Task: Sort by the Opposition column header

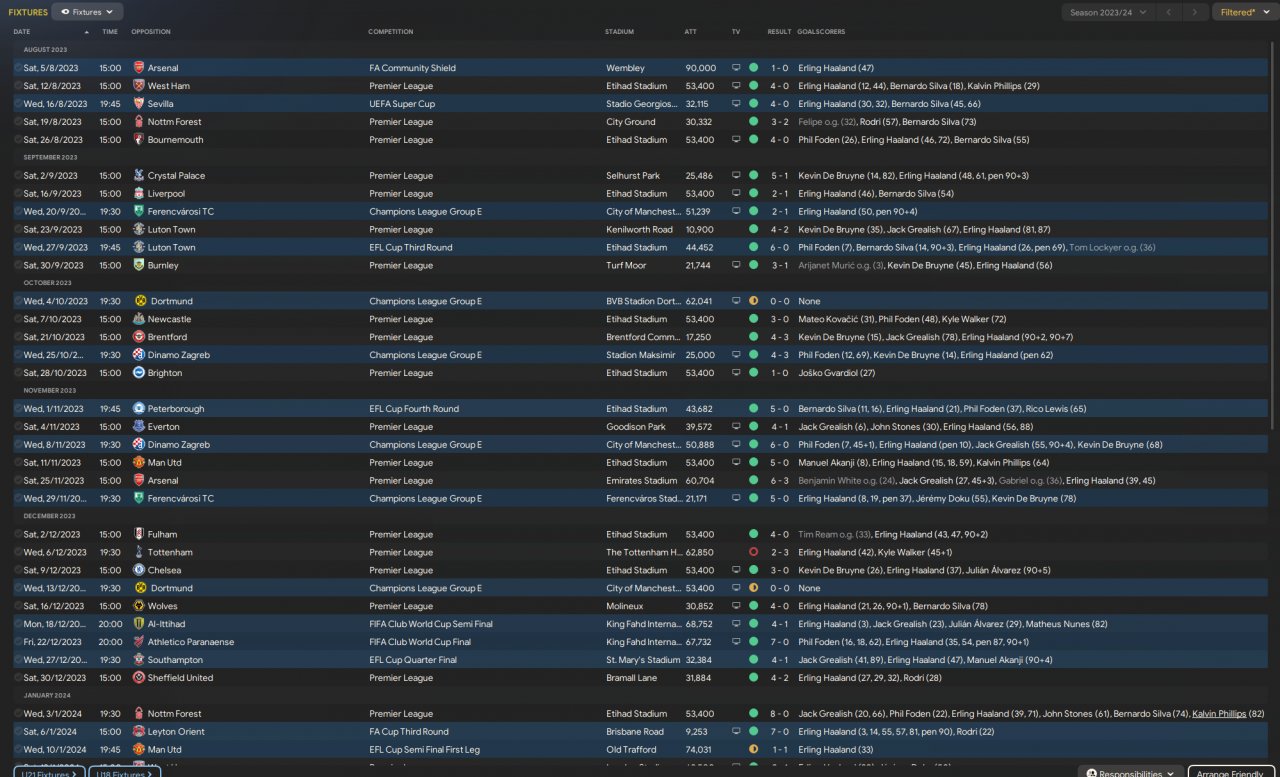Action: point(151,31)
